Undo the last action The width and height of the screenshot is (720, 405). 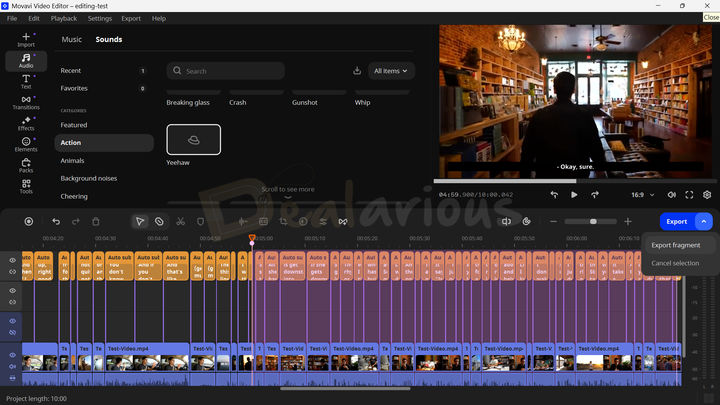click(x=56, y=221)
